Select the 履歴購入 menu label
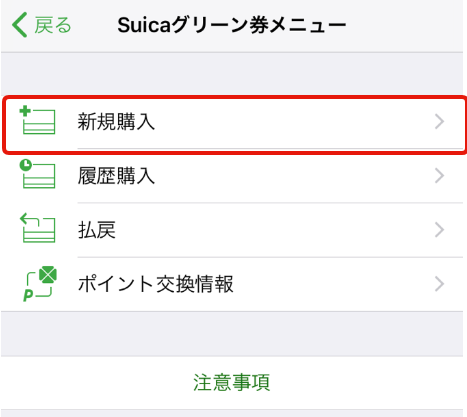 [116, 176]
